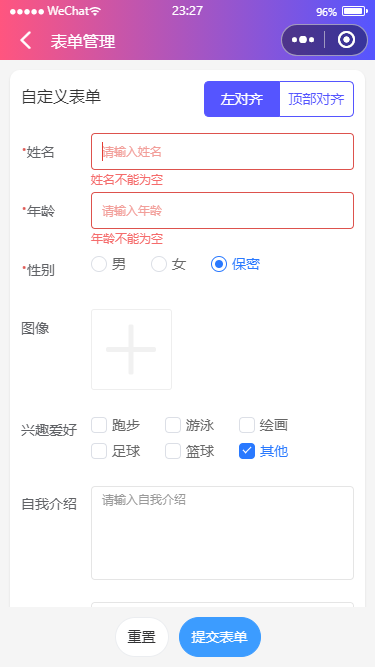Viewport: 375px width, 667px height.
Task: Focus the 自我介绍 text area
Action: 222,533
